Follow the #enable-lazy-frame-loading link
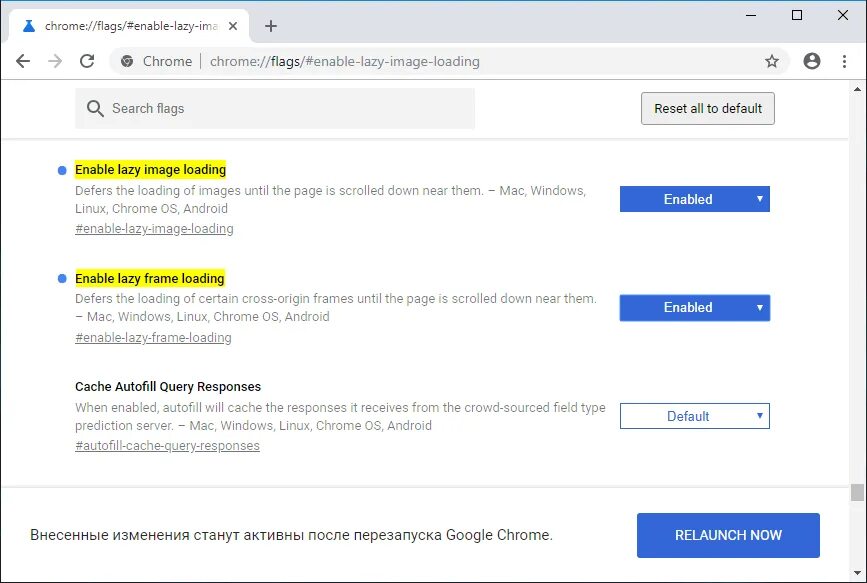Image resolution: width=867 pixels, height=583 pixels. click(x=153, y=338)
